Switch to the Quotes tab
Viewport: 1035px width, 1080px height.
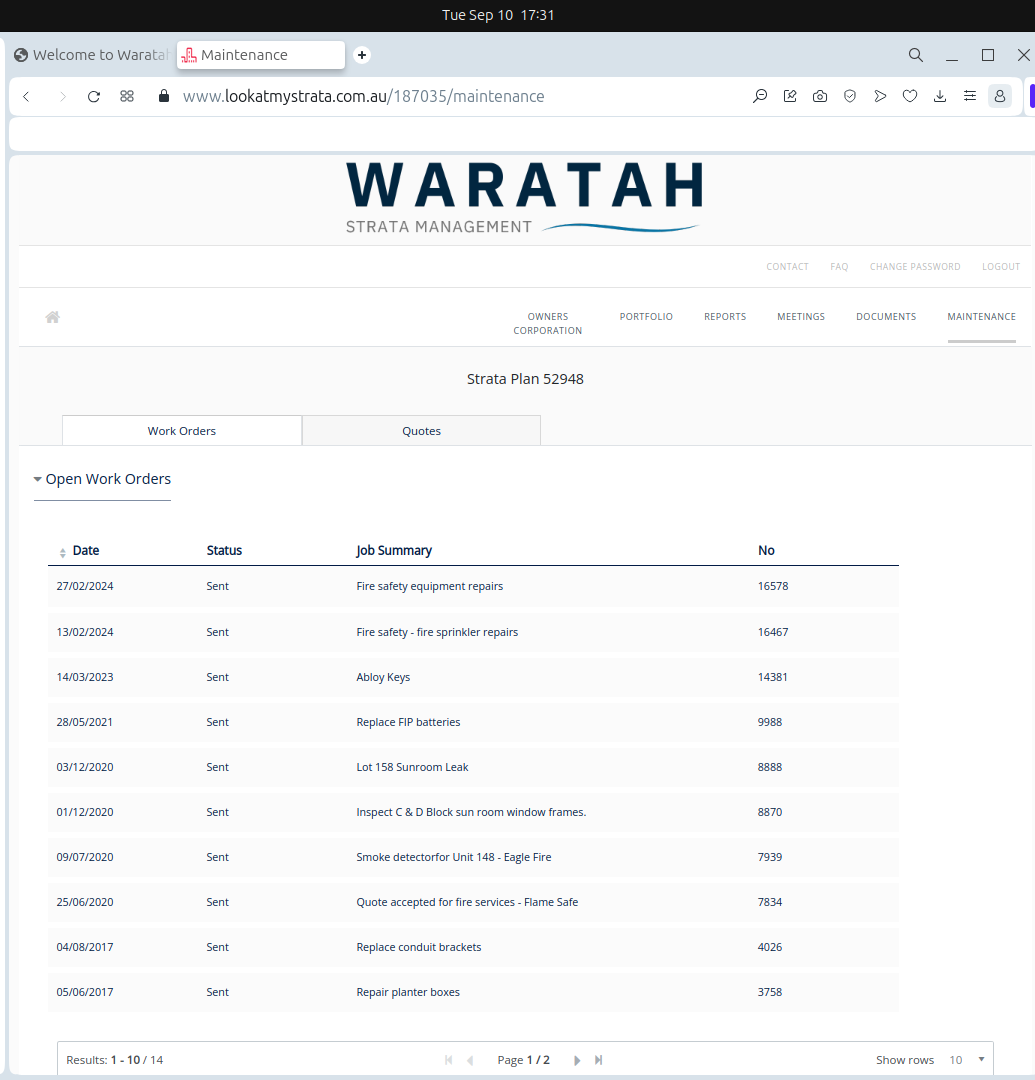coord(421,430)
